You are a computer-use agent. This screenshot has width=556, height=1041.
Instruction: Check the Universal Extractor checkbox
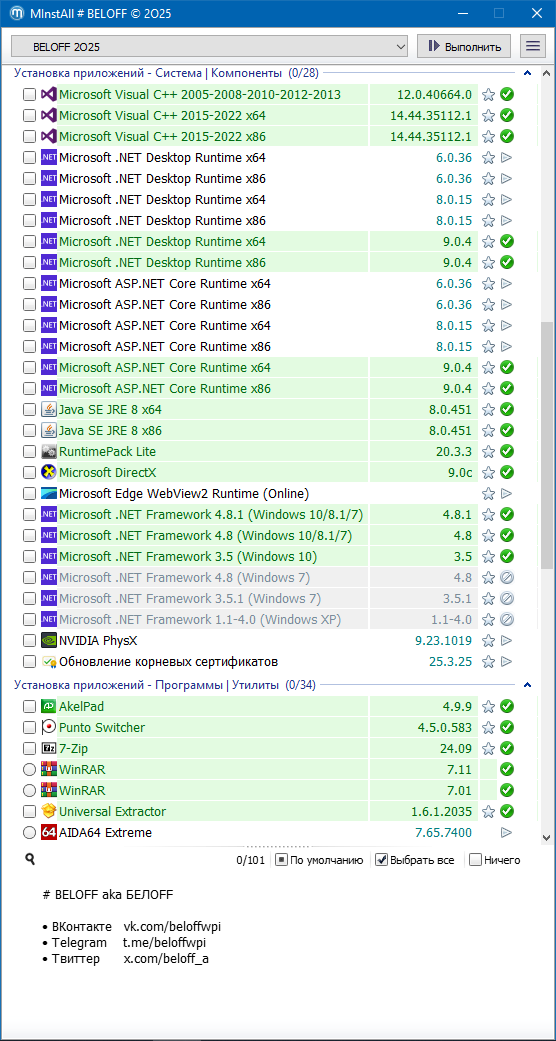[29, 811]
